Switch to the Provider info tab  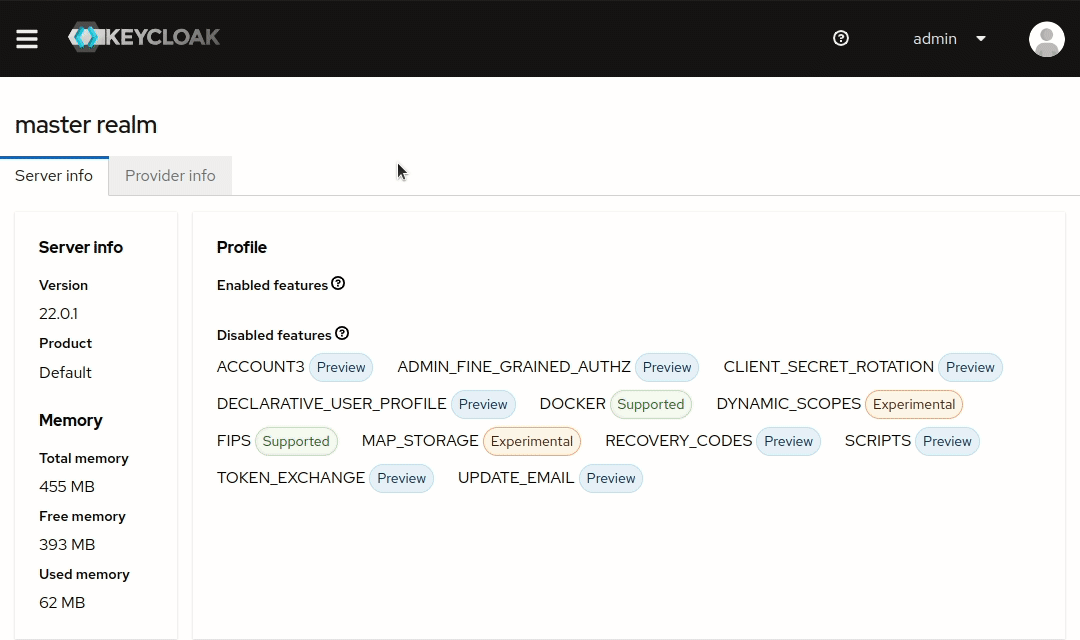pos(170,176)
